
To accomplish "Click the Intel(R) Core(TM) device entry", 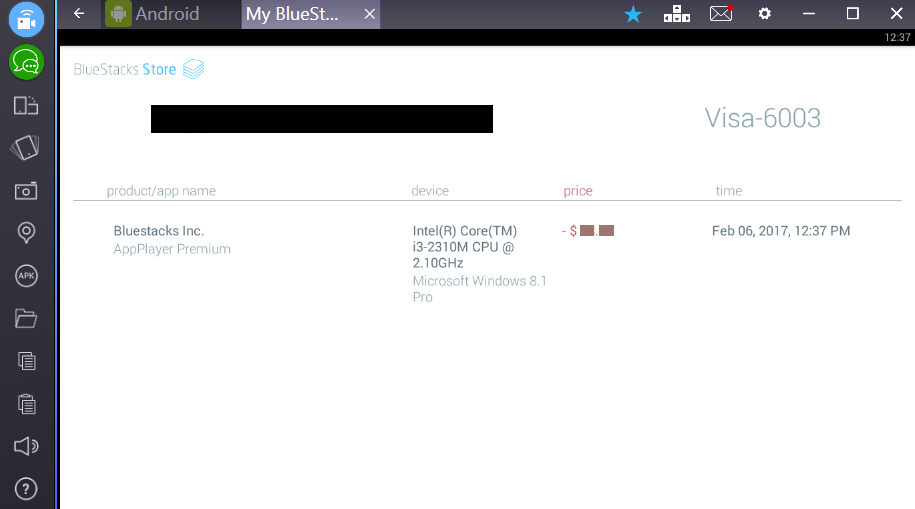I will (465, 247).
